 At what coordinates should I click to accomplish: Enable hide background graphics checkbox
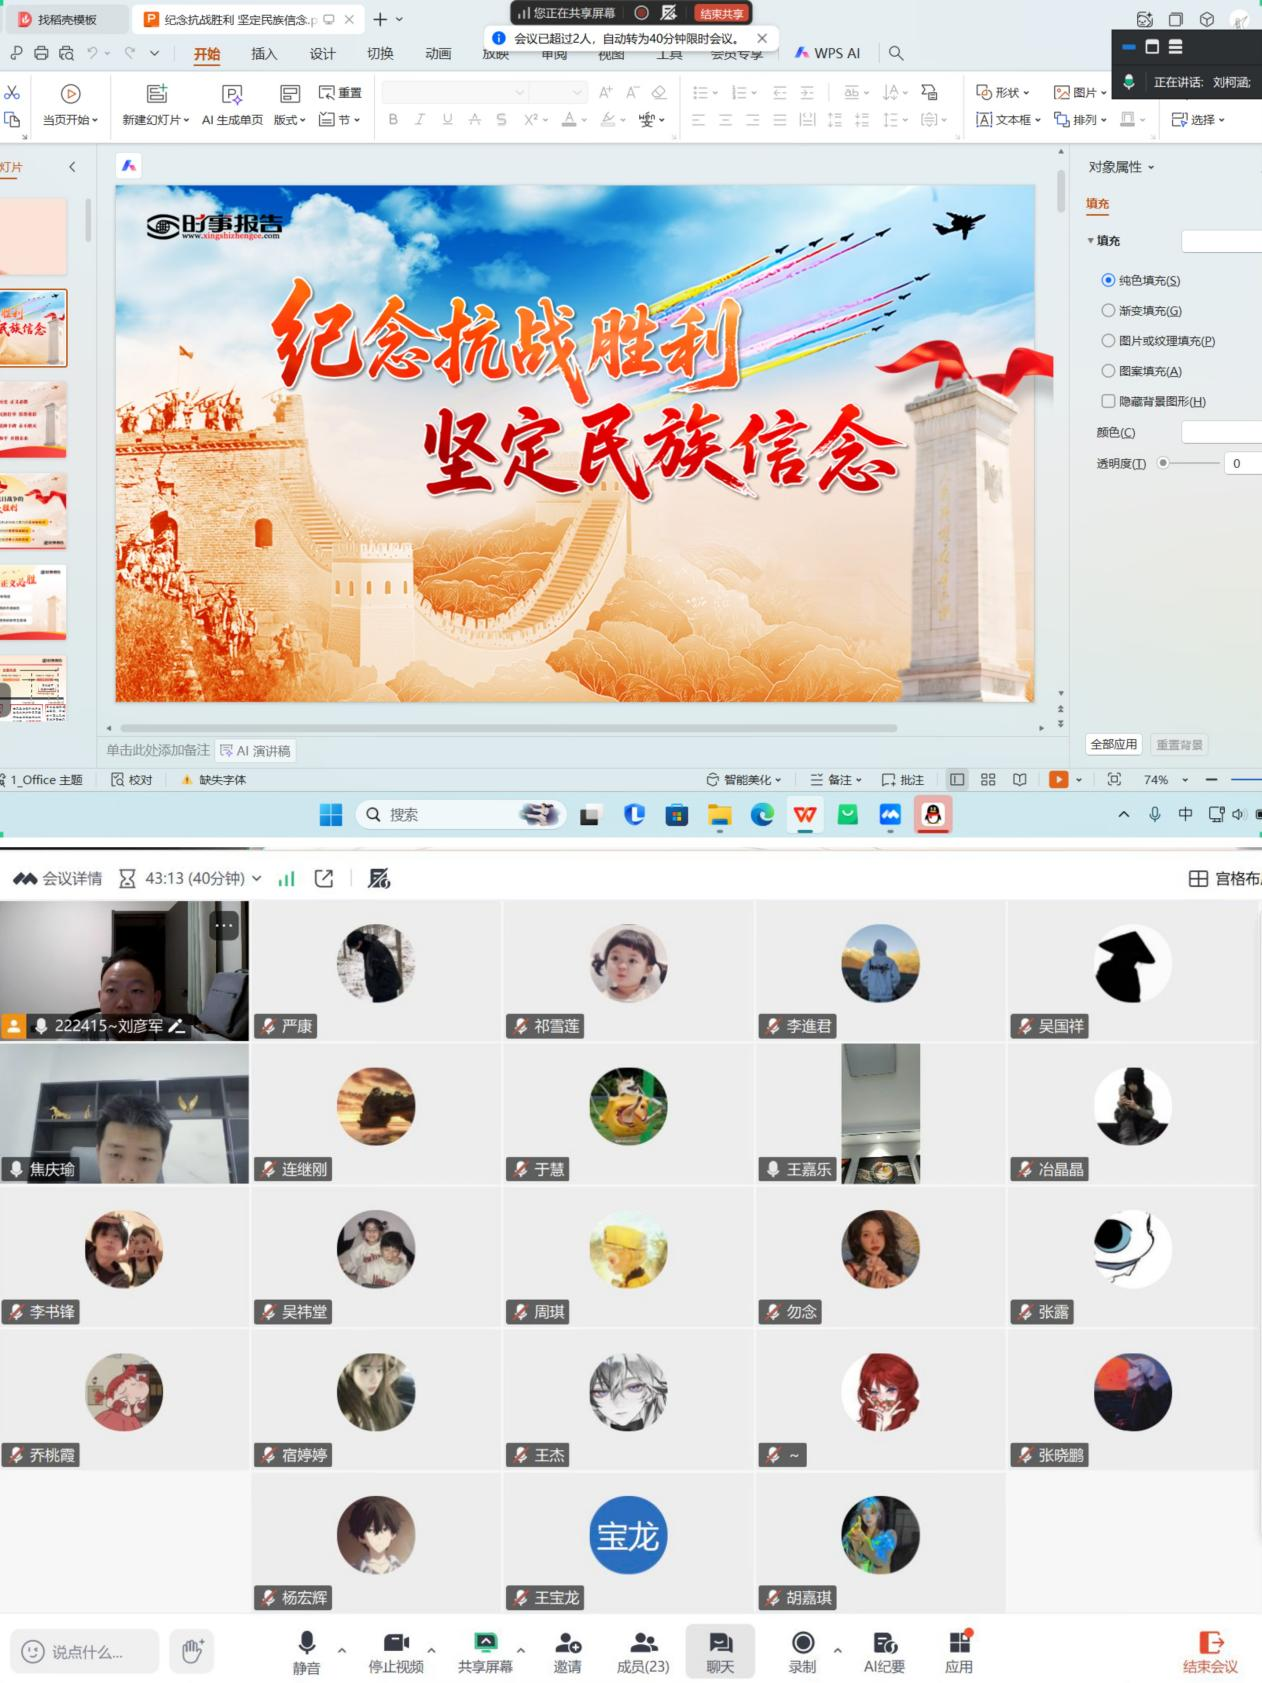click(1108, 401)
